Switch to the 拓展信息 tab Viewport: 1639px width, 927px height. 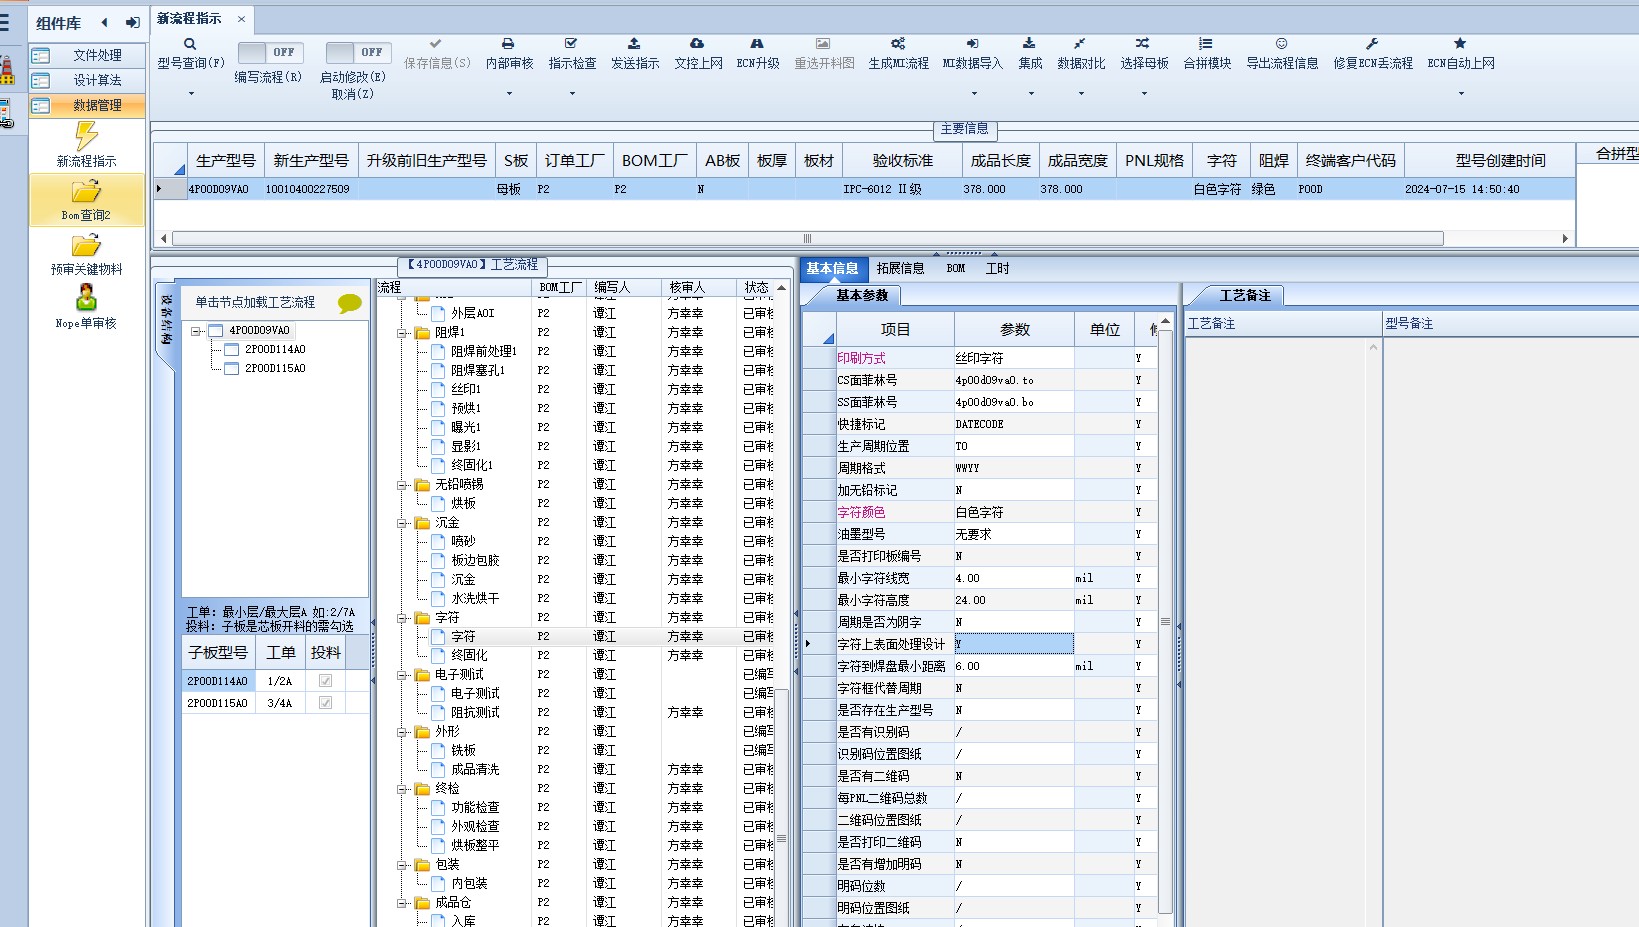pos(900,268)
